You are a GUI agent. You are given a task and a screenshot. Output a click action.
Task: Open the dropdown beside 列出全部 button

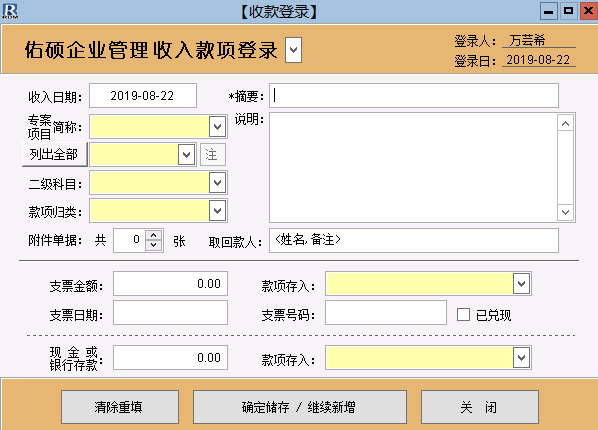click(186, 155)
